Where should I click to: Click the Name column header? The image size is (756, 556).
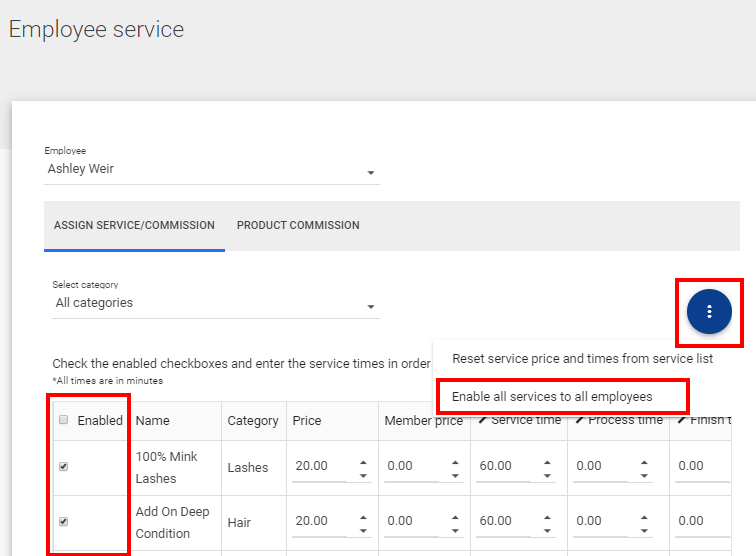point(153,421)
